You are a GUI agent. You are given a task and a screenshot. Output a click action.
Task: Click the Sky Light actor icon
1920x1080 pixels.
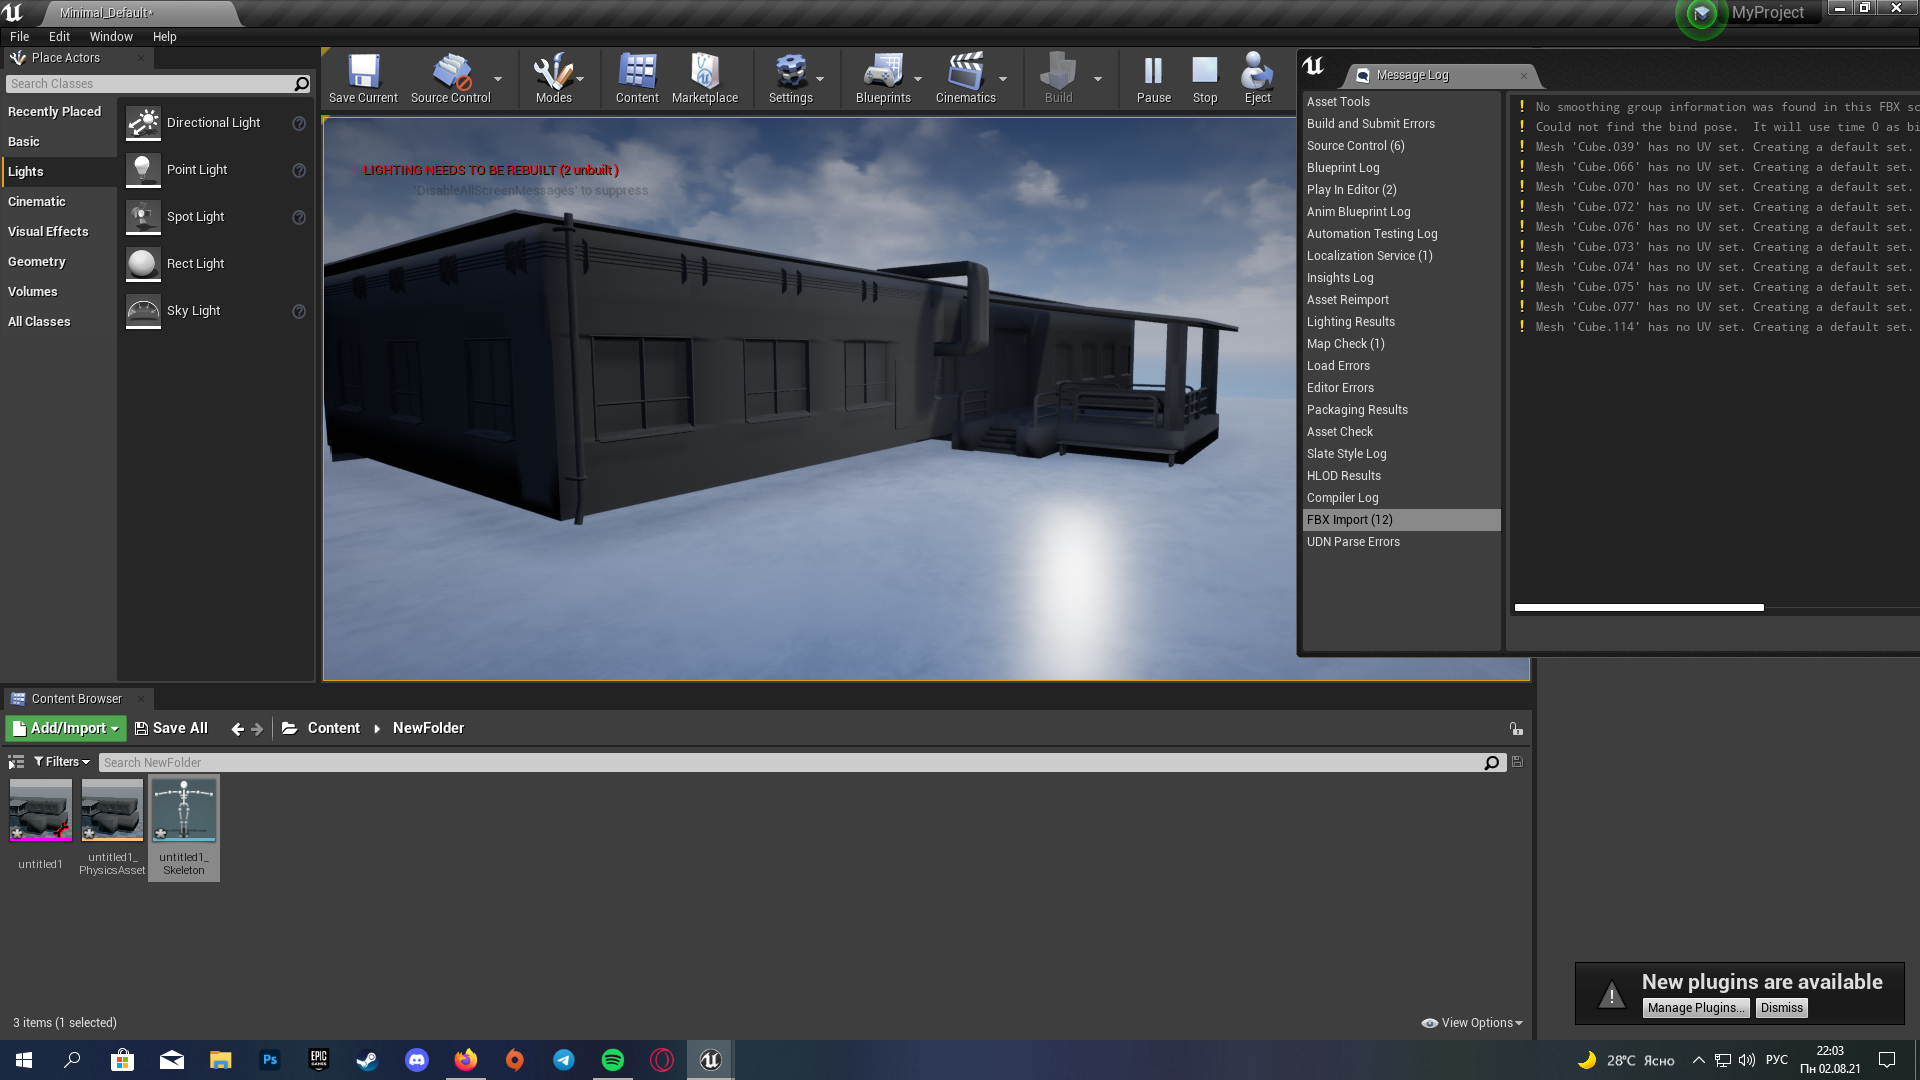pos(143,311)
